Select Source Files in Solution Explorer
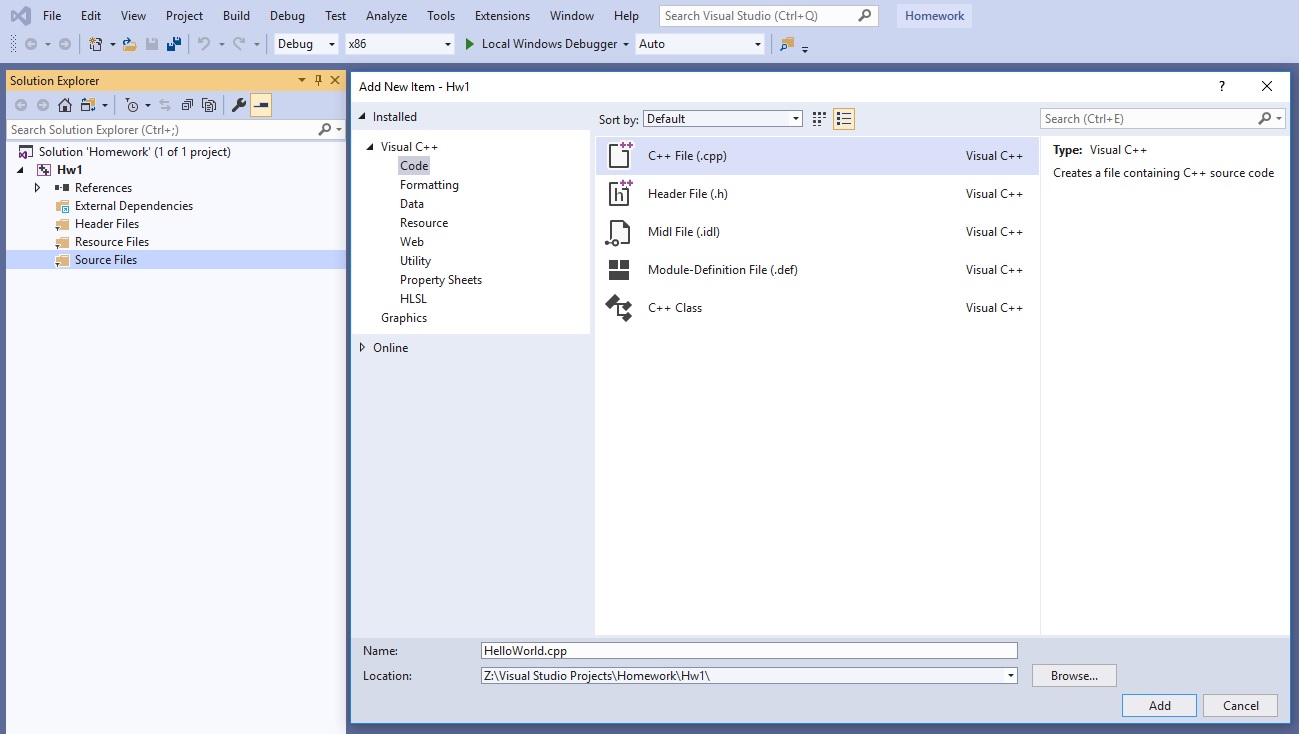1299x734 pixels. click(x=176, y=260)
